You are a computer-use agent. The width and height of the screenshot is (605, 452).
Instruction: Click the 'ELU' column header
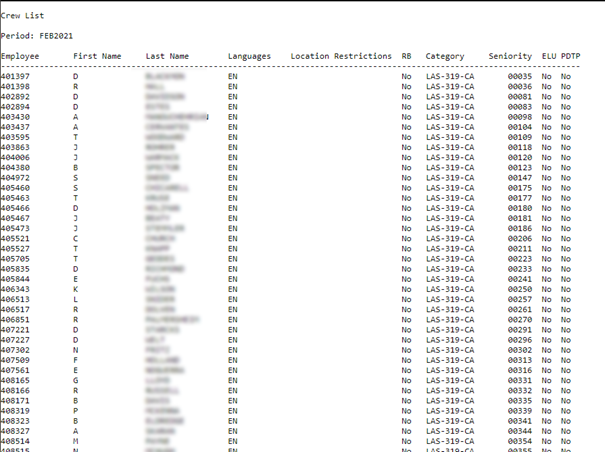[549, 56]
